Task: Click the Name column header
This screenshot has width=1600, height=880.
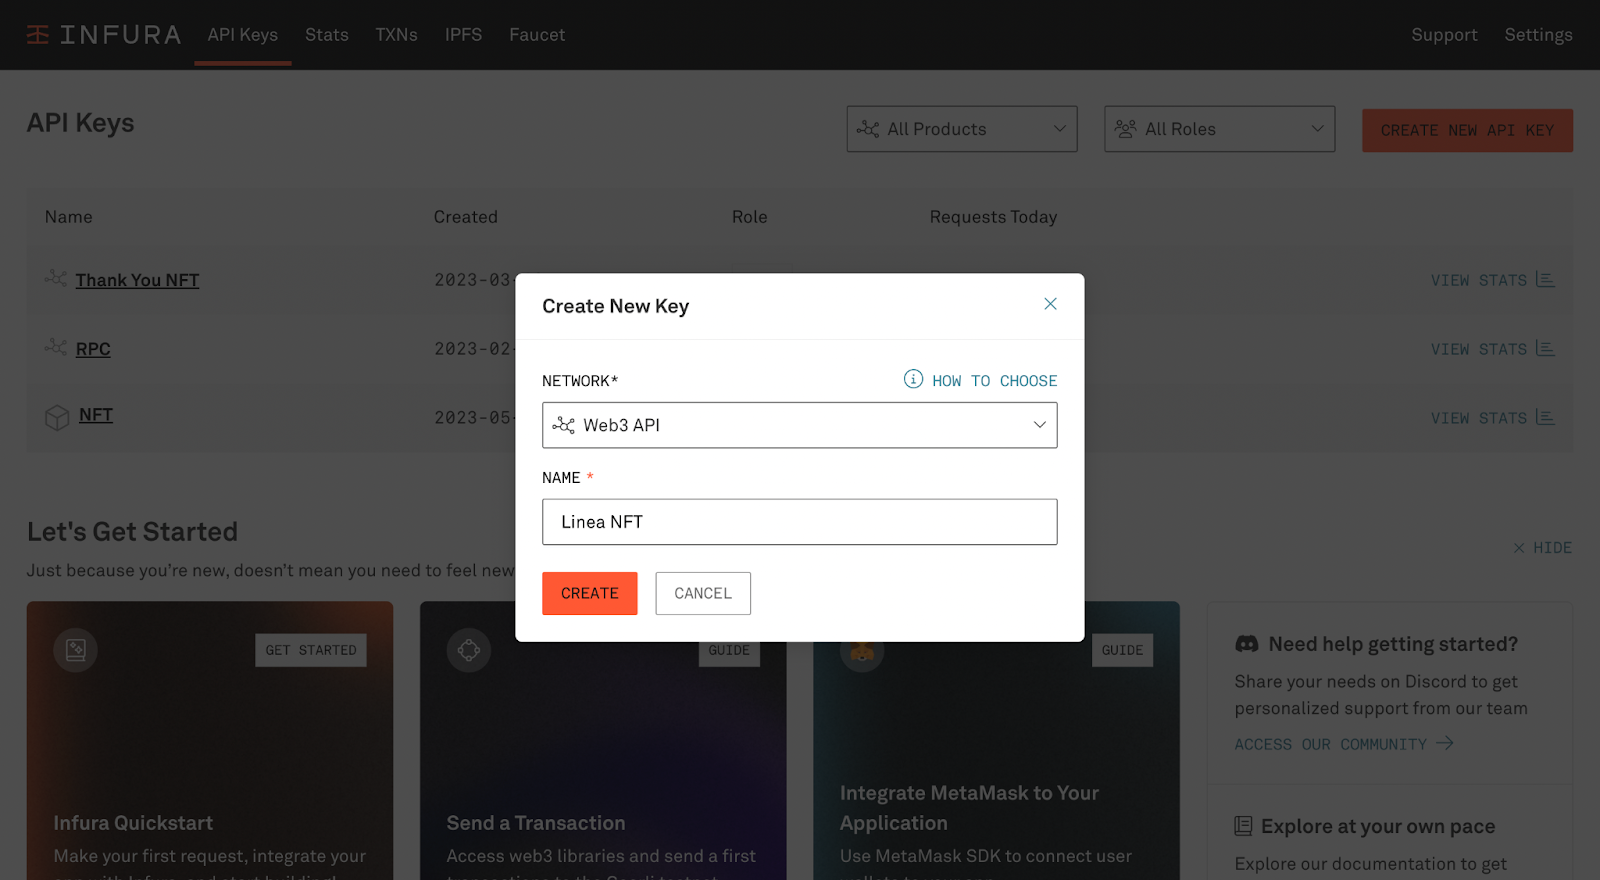Action: 69,217
